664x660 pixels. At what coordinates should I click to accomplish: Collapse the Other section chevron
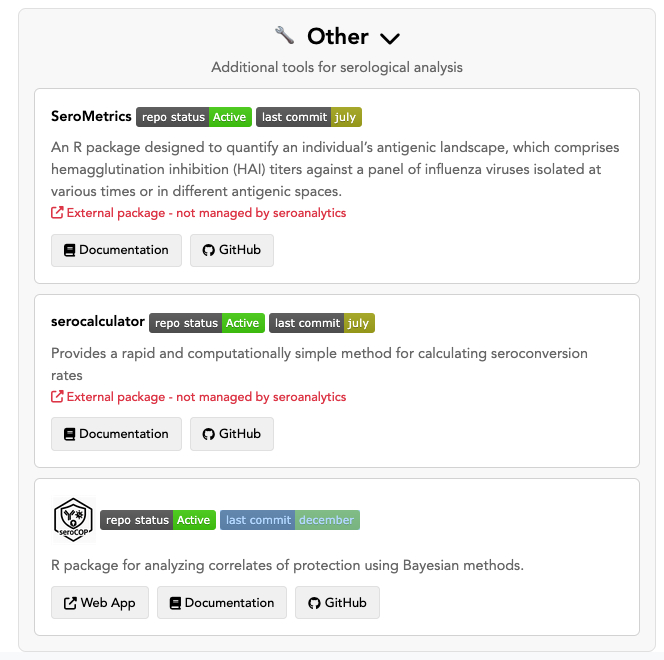[x=390, y=38]
